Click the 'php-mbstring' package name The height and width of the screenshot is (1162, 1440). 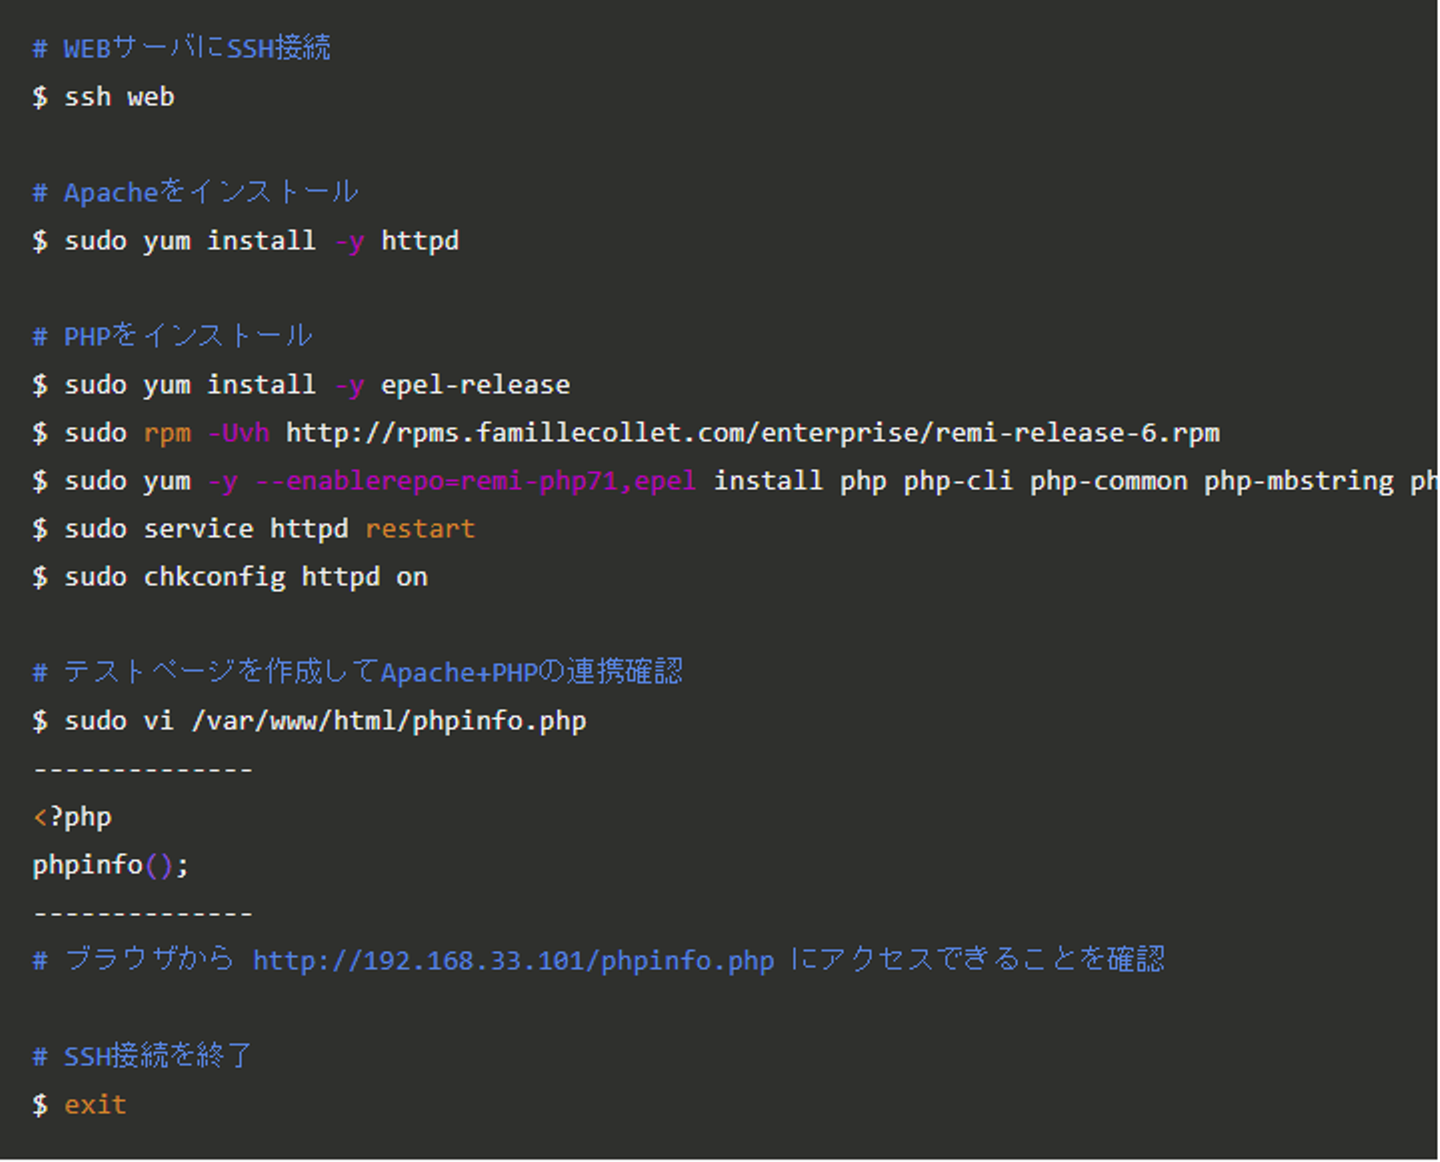click(1298, 481)
